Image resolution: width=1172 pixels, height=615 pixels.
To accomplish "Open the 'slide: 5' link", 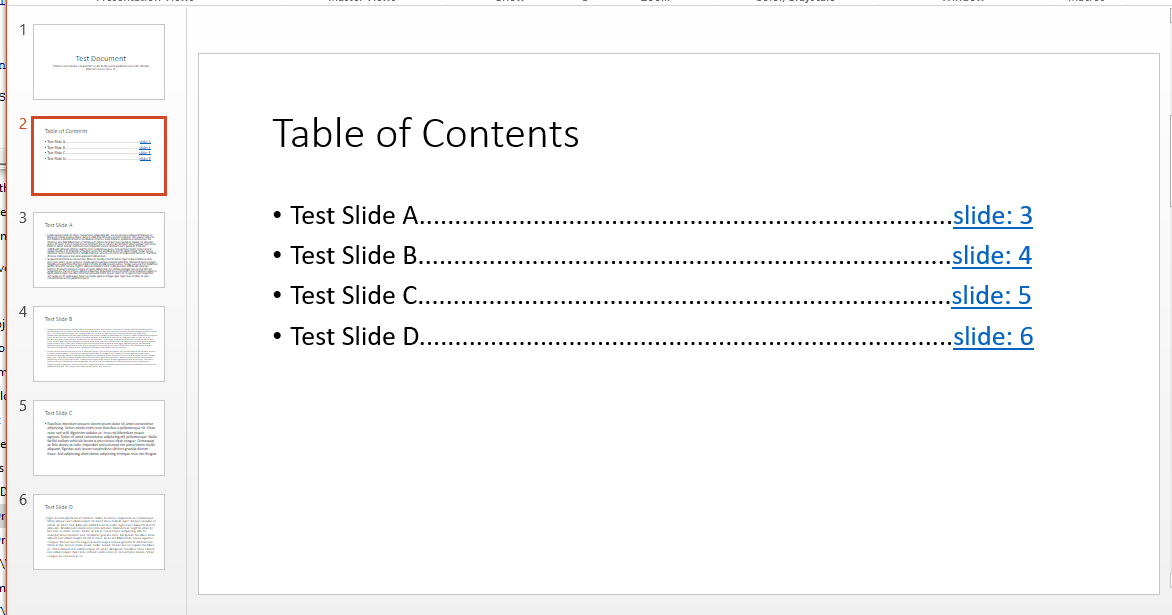I will (x=991, y=295).
